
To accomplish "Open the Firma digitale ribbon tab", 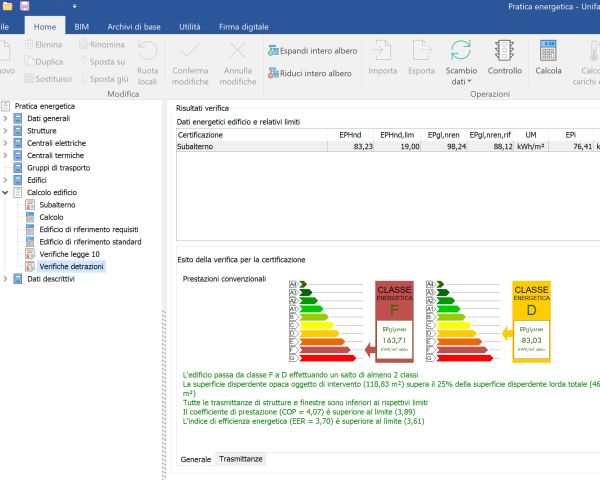I will (x=245, y=26).
